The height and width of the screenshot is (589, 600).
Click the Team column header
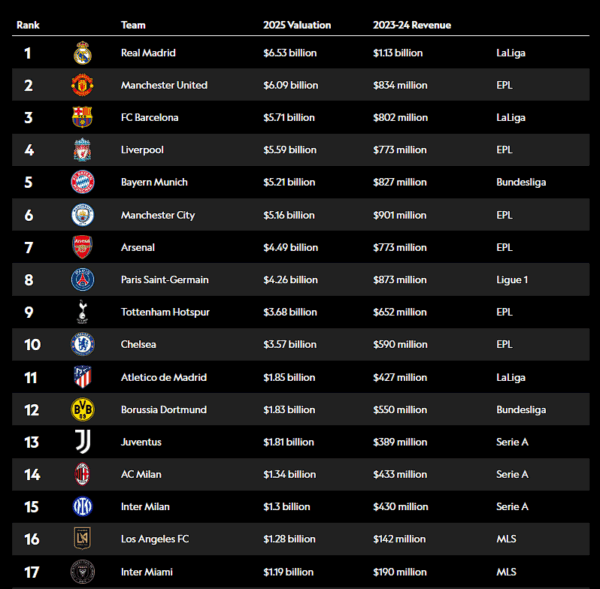[133, 25]
